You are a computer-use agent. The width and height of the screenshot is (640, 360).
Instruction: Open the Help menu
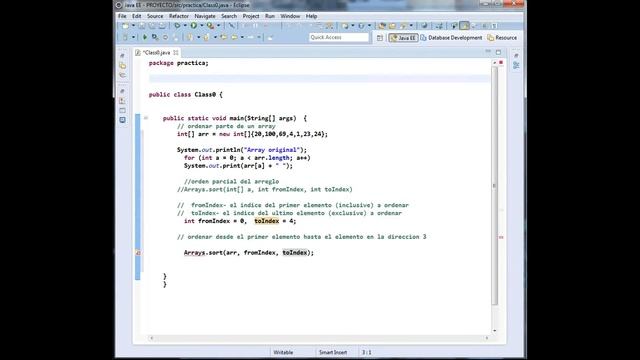pos(311,16)
